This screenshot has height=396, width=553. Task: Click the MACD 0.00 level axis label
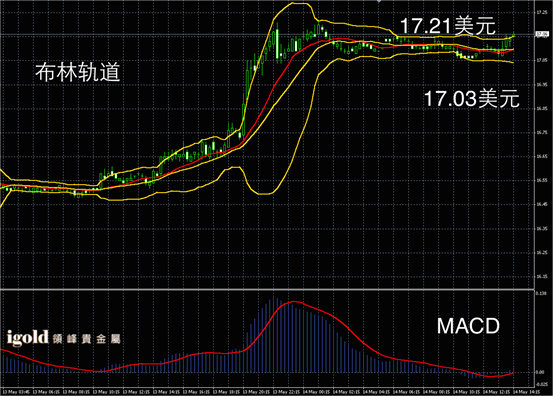(540, 372)
